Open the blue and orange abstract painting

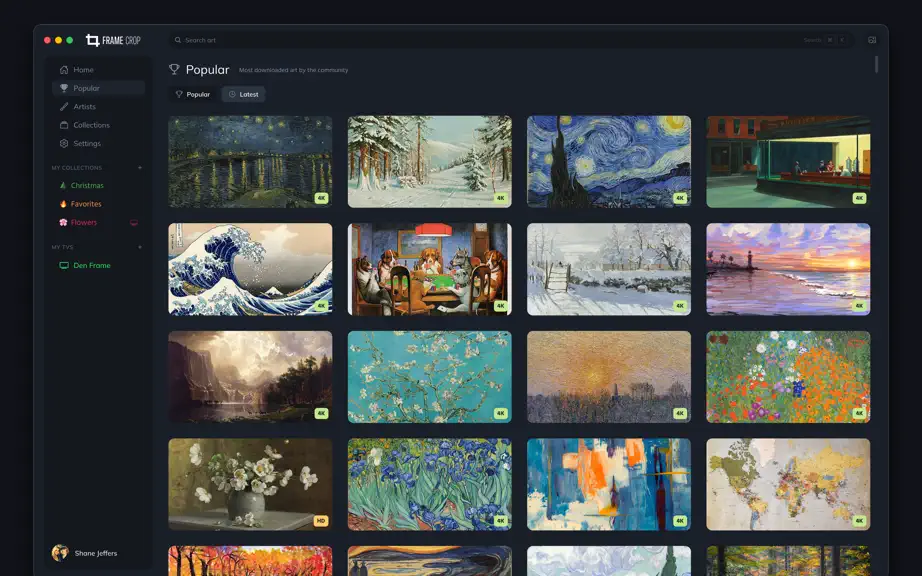(609, 484)
